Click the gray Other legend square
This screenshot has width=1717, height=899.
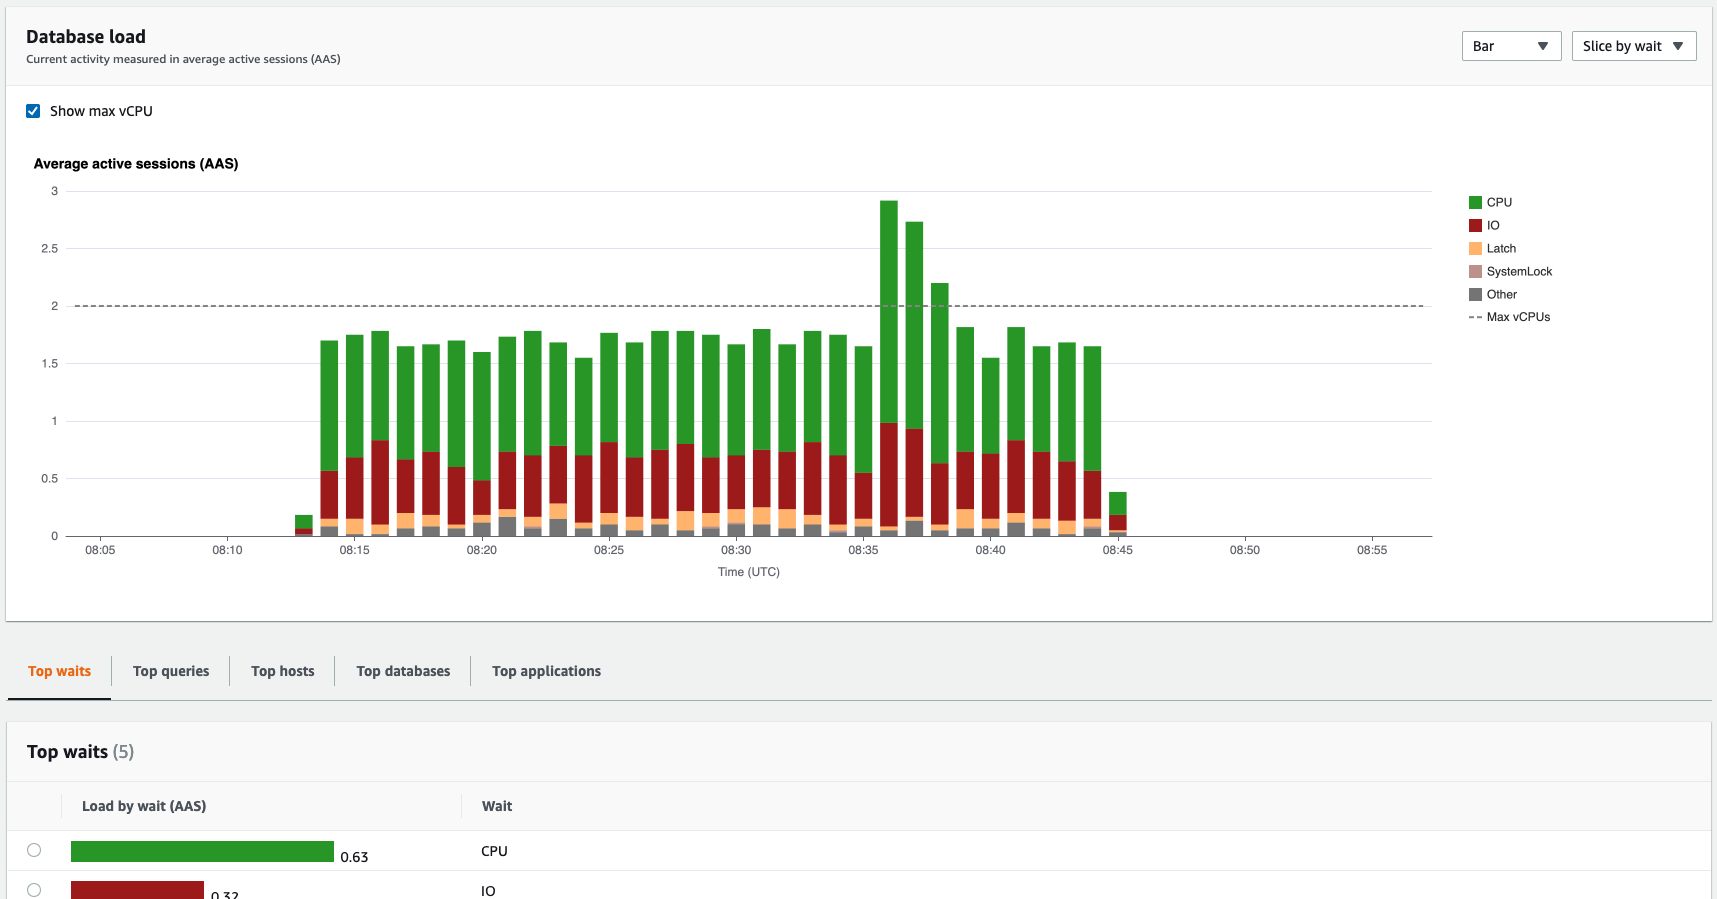point(1475,295)
